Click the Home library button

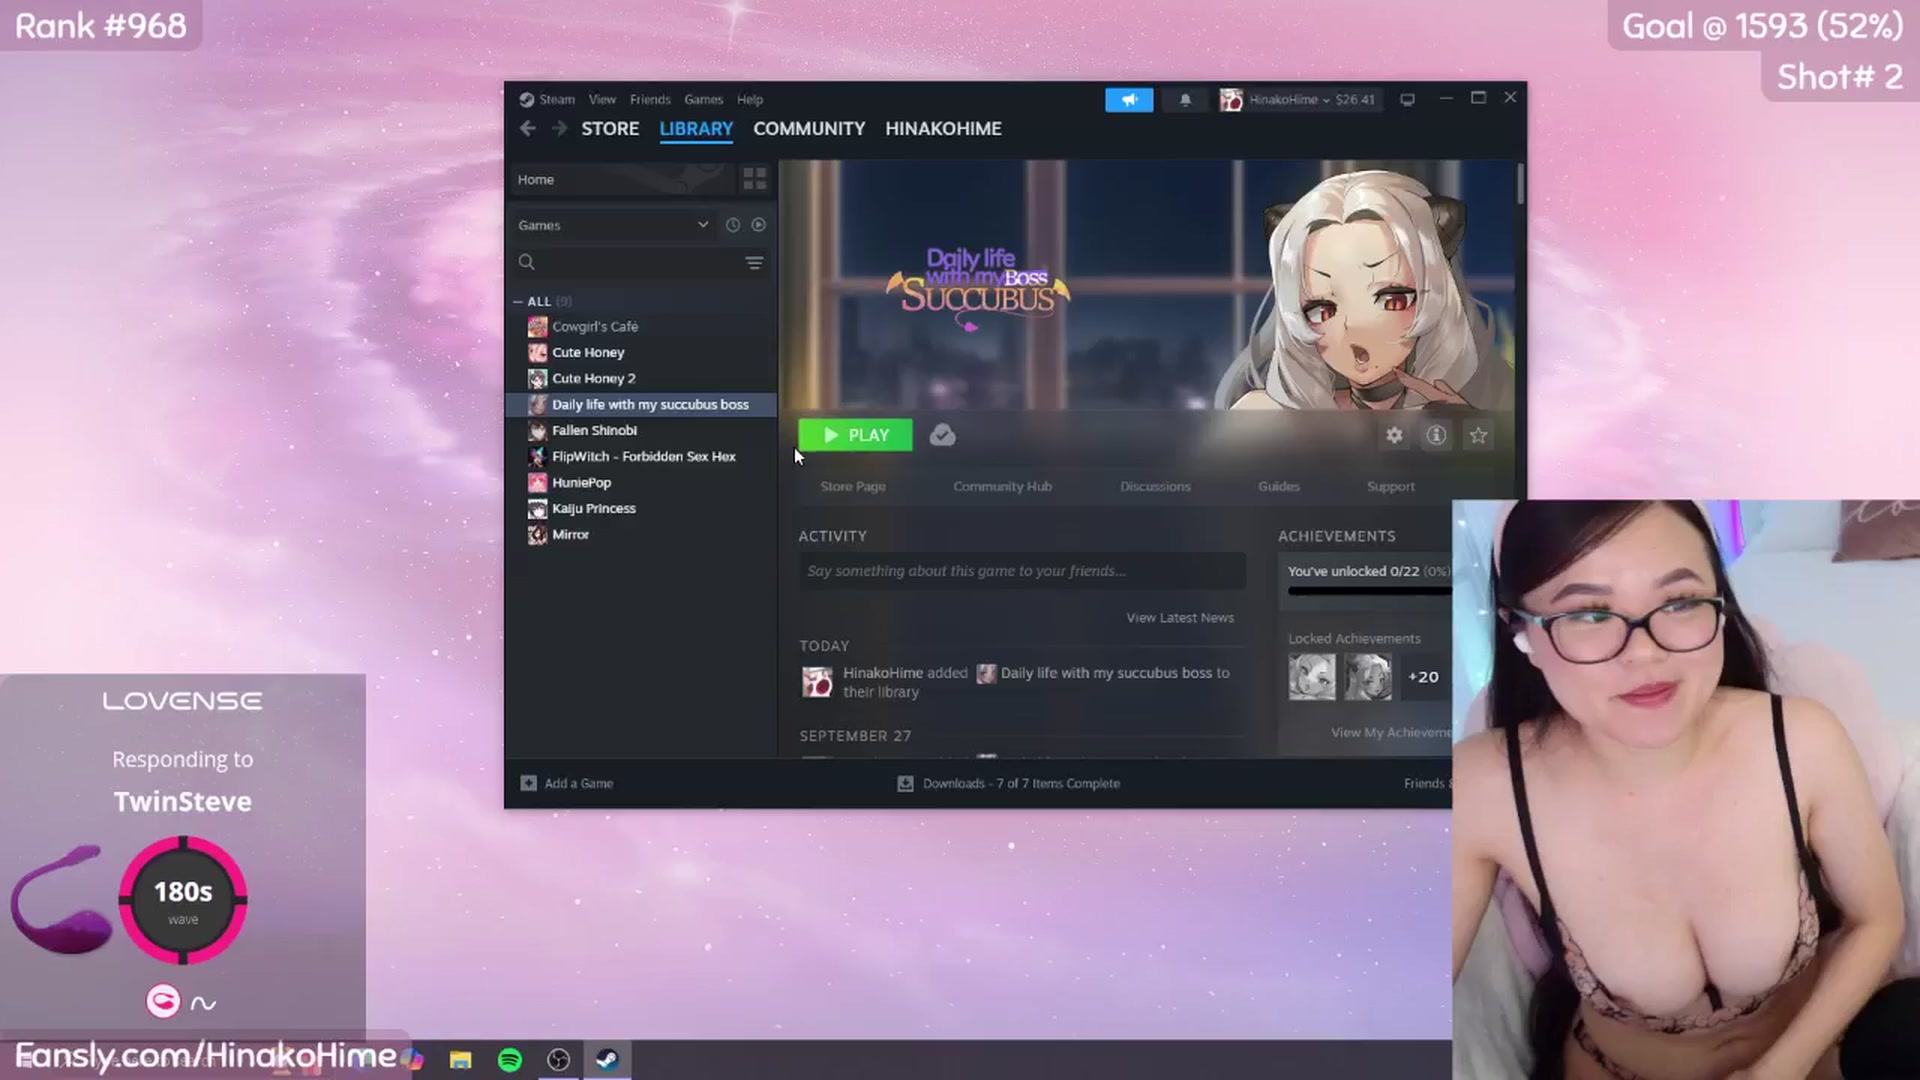[622, 179]
